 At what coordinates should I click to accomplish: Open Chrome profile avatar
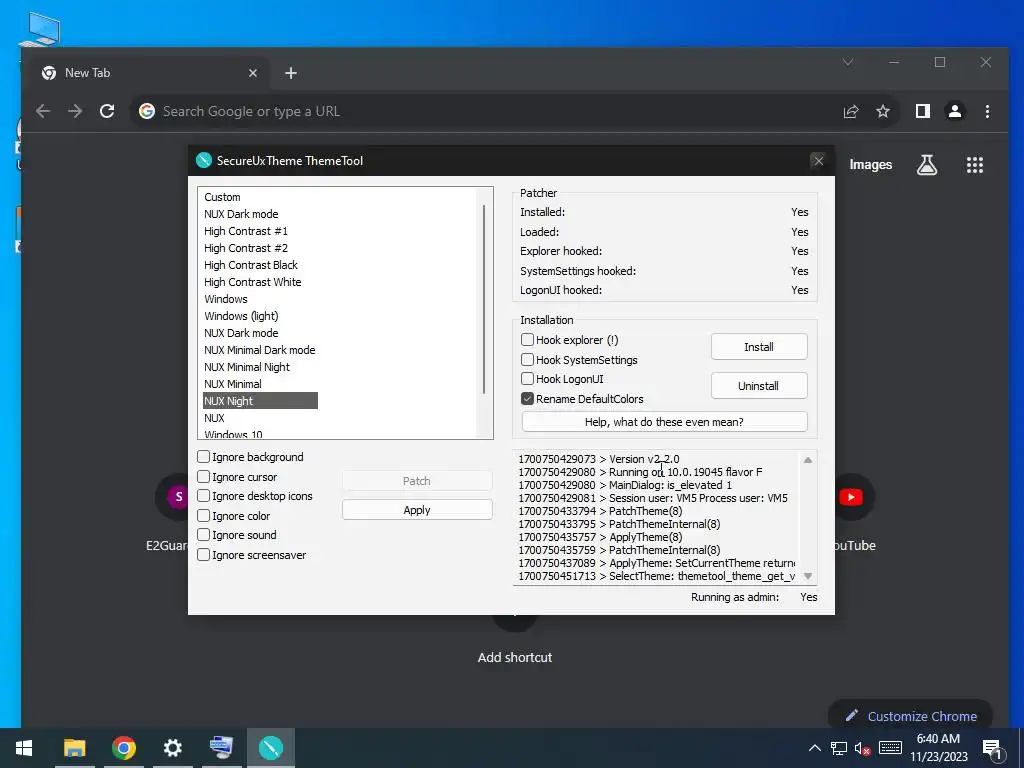click(955, 111)
